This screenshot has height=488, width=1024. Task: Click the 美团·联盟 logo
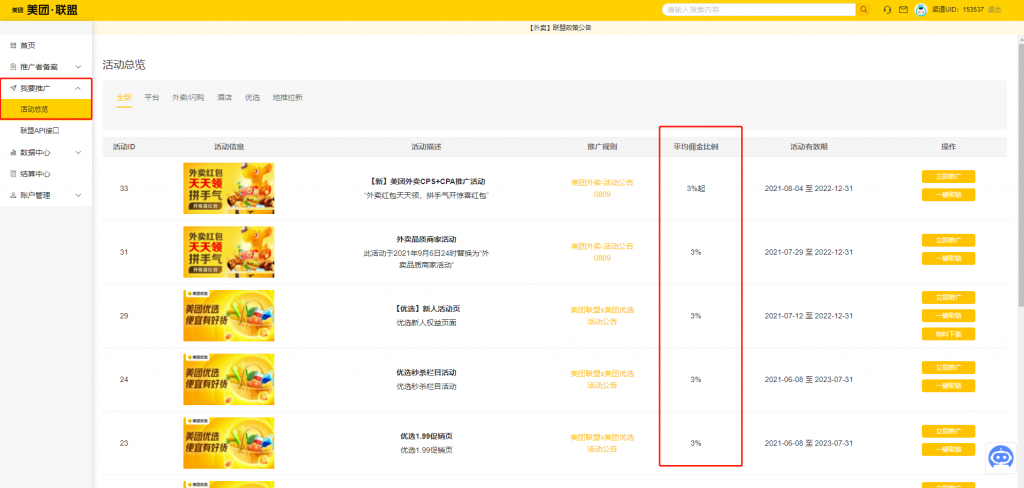pos(45,10)
